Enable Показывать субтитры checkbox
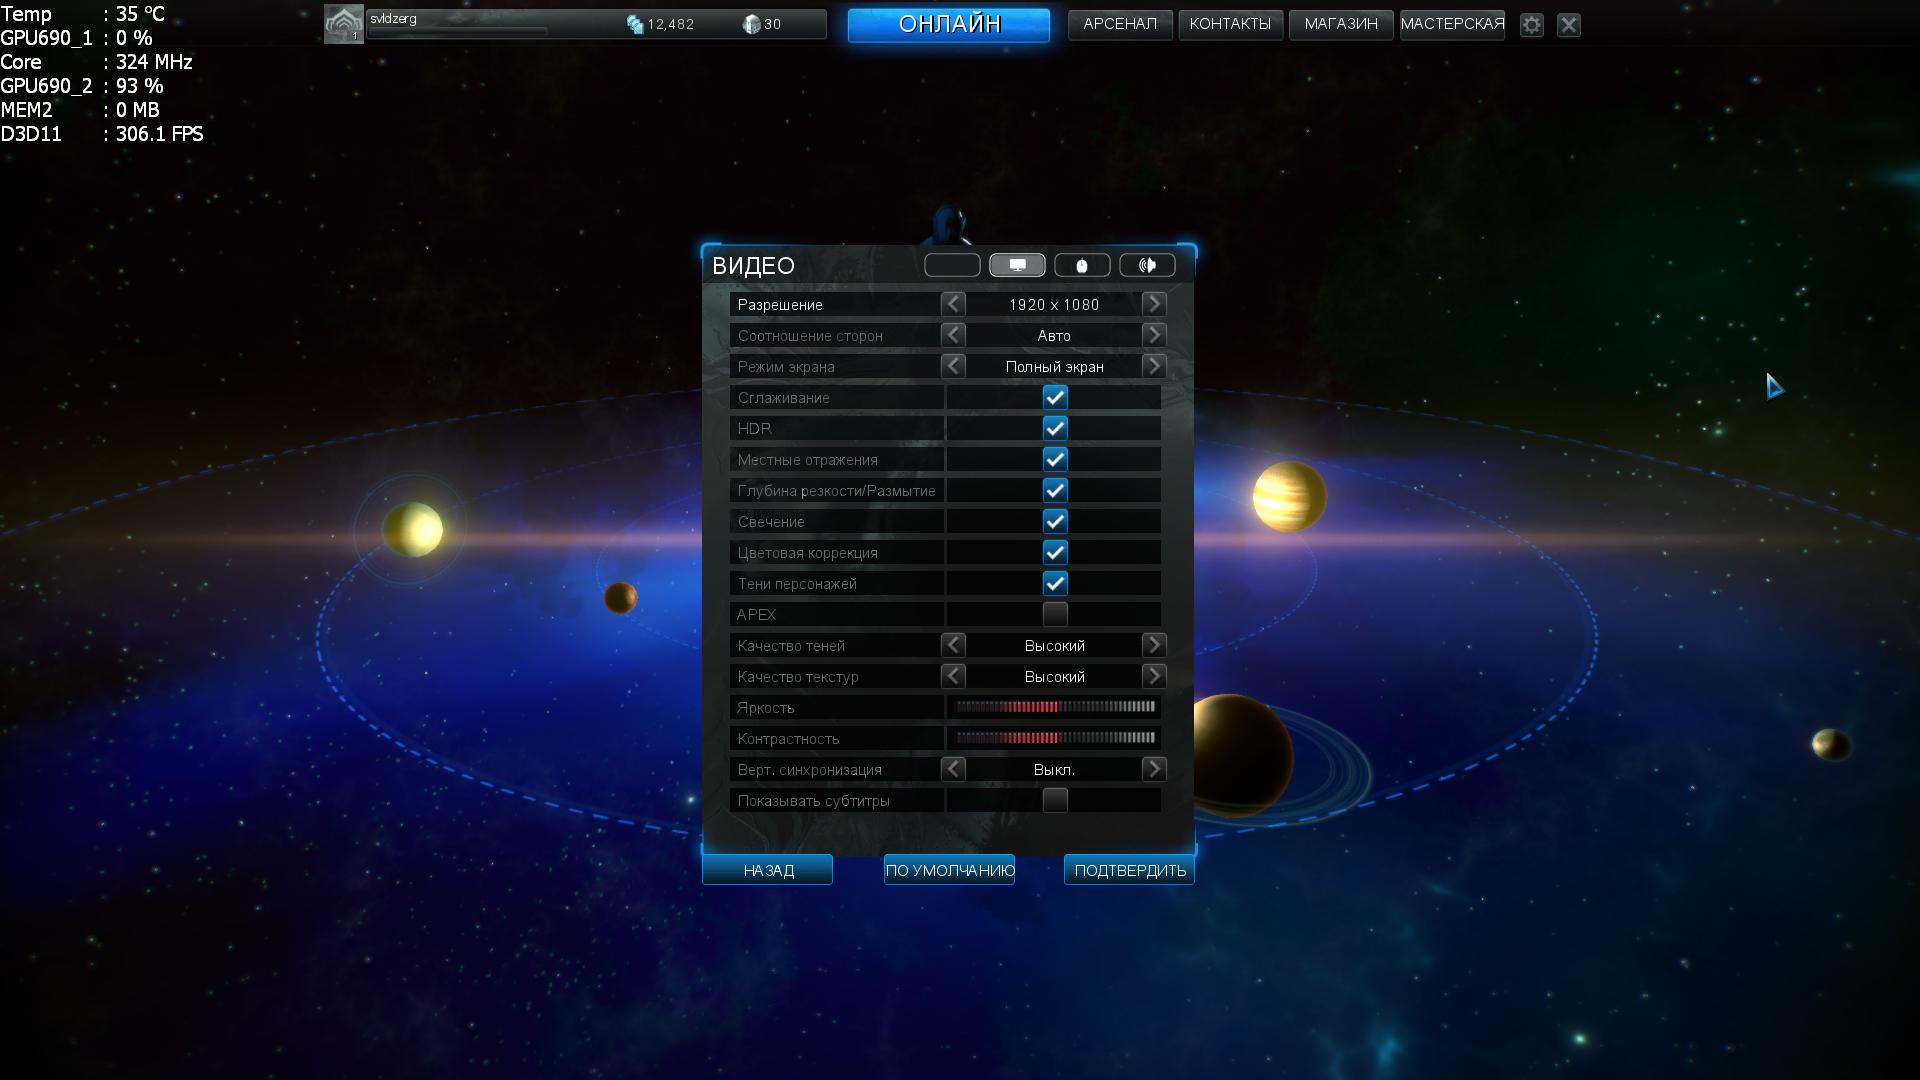1920x1080 pixels. point(1055,800)
